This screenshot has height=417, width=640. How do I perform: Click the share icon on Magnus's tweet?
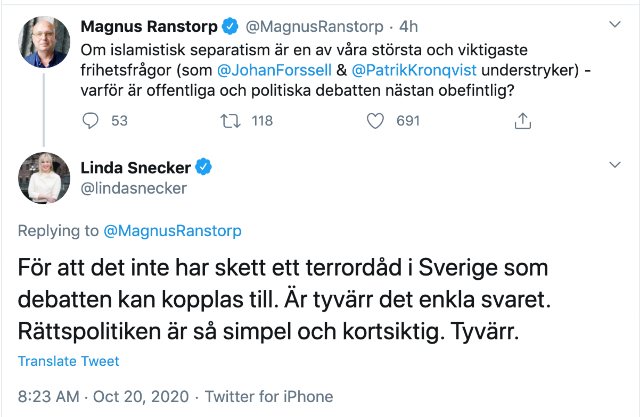(x=522, y=121)
